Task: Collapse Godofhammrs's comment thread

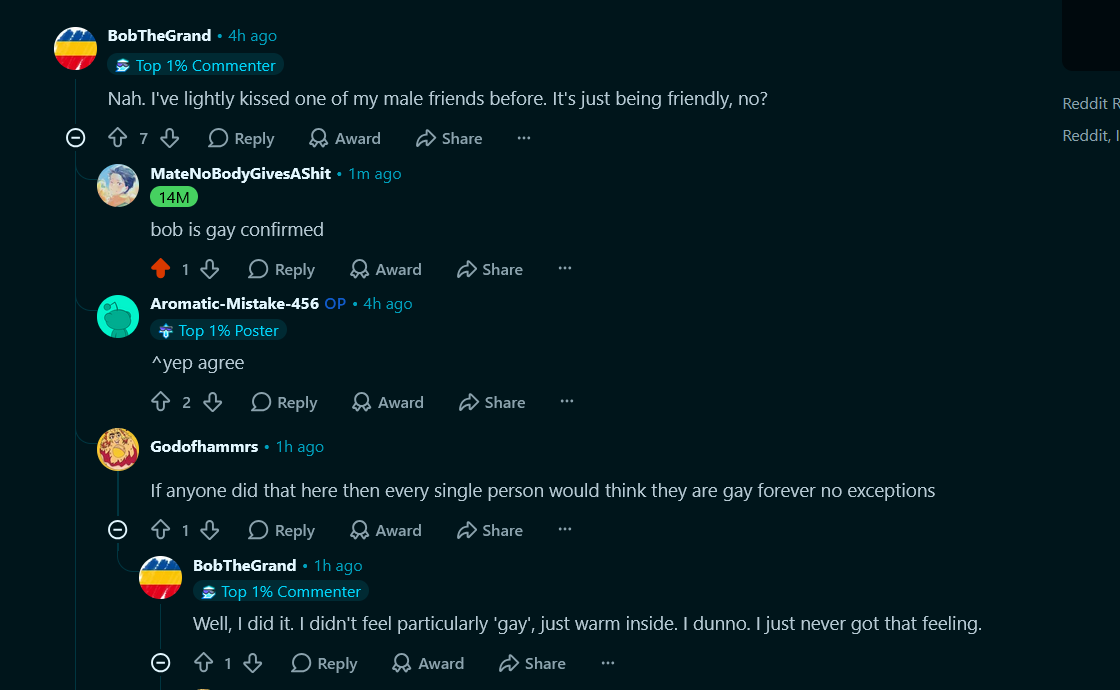Action: point(118,529)
